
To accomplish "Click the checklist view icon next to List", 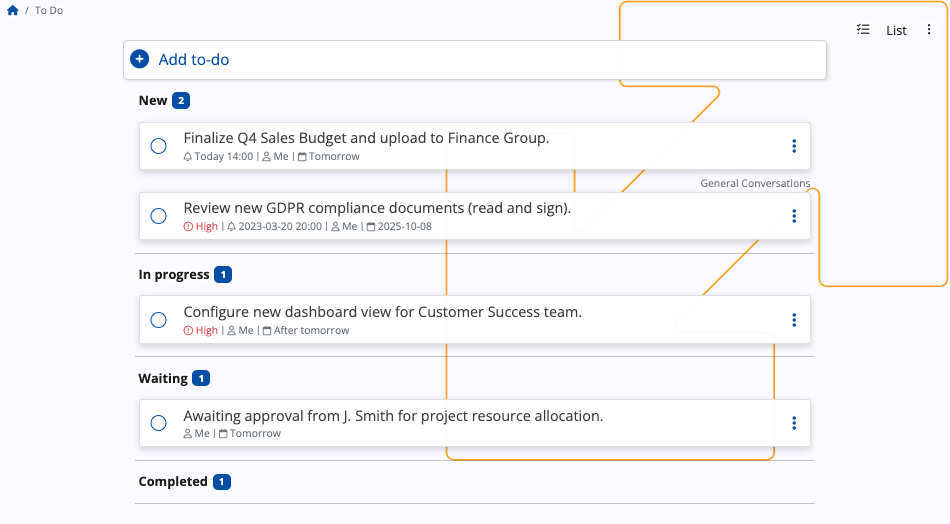I will click(x=864, y=30).
